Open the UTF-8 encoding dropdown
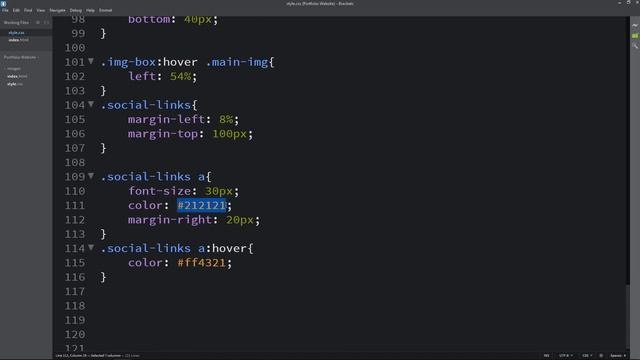Viewport: 640px width, 360px height. coord(565,356)
